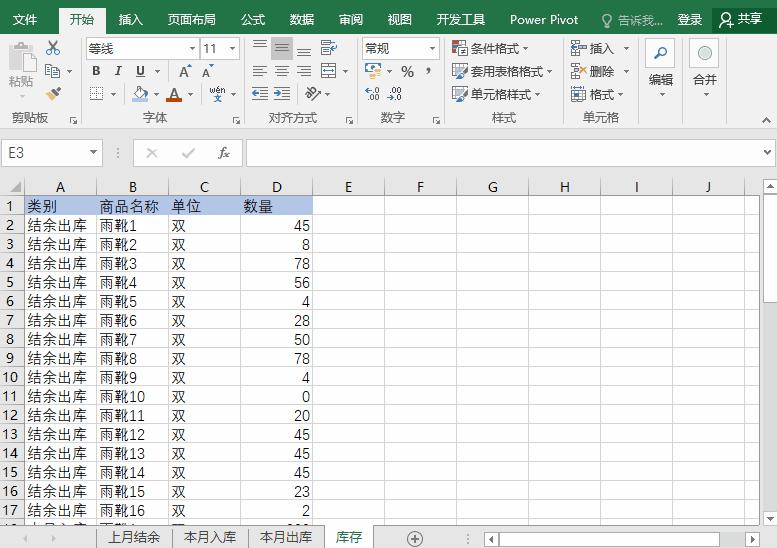Click Insert Function fx icon
The height and width of the screenshot is (548, 777).
(x=224, y=153)
